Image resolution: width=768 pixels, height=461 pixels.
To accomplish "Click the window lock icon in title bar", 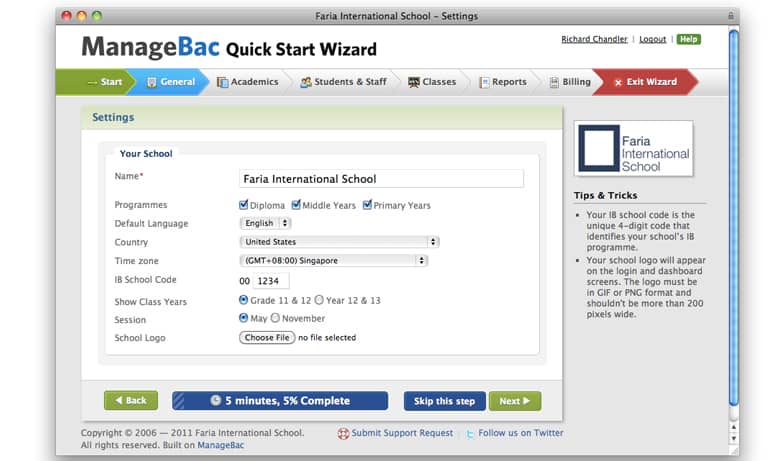I will tap(730, 16).
